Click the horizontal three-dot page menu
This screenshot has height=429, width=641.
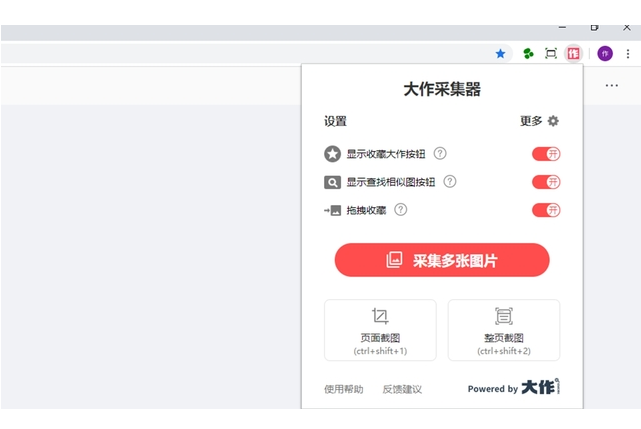point(612,85)
